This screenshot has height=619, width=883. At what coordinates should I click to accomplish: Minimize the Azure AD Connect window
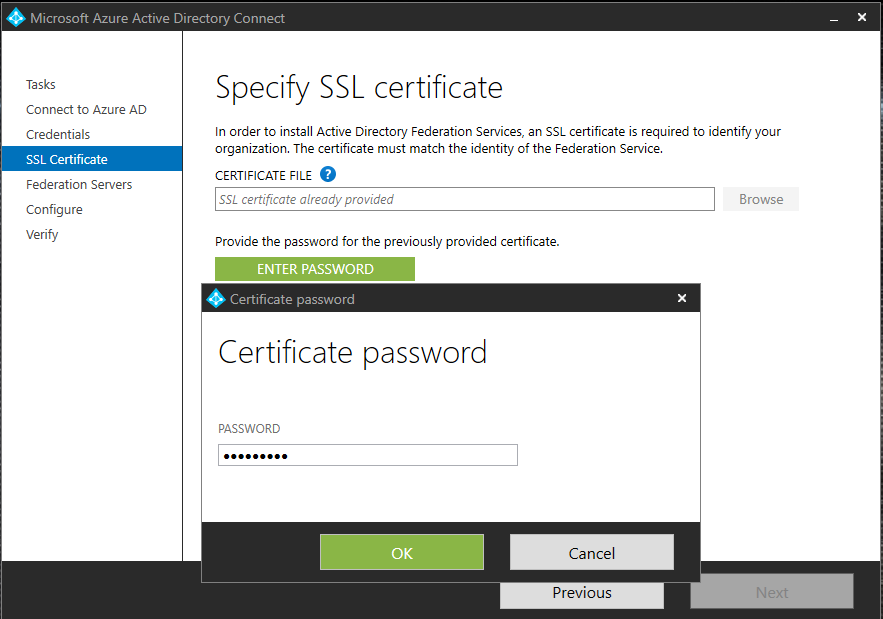pos(833,18)
